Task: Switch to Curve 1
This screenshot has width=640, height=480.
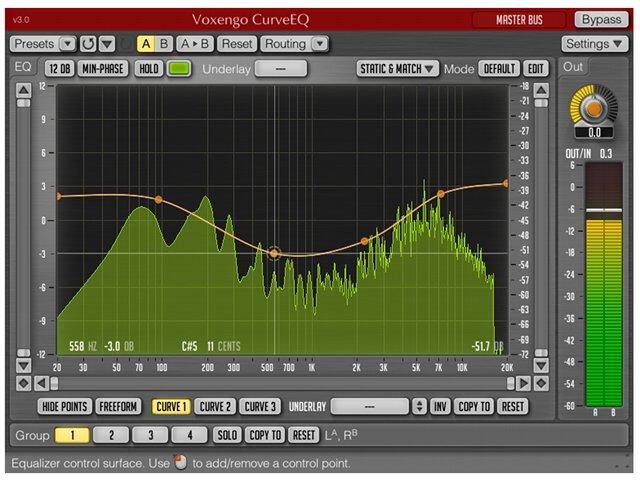Action: click(x=171, y=407)
